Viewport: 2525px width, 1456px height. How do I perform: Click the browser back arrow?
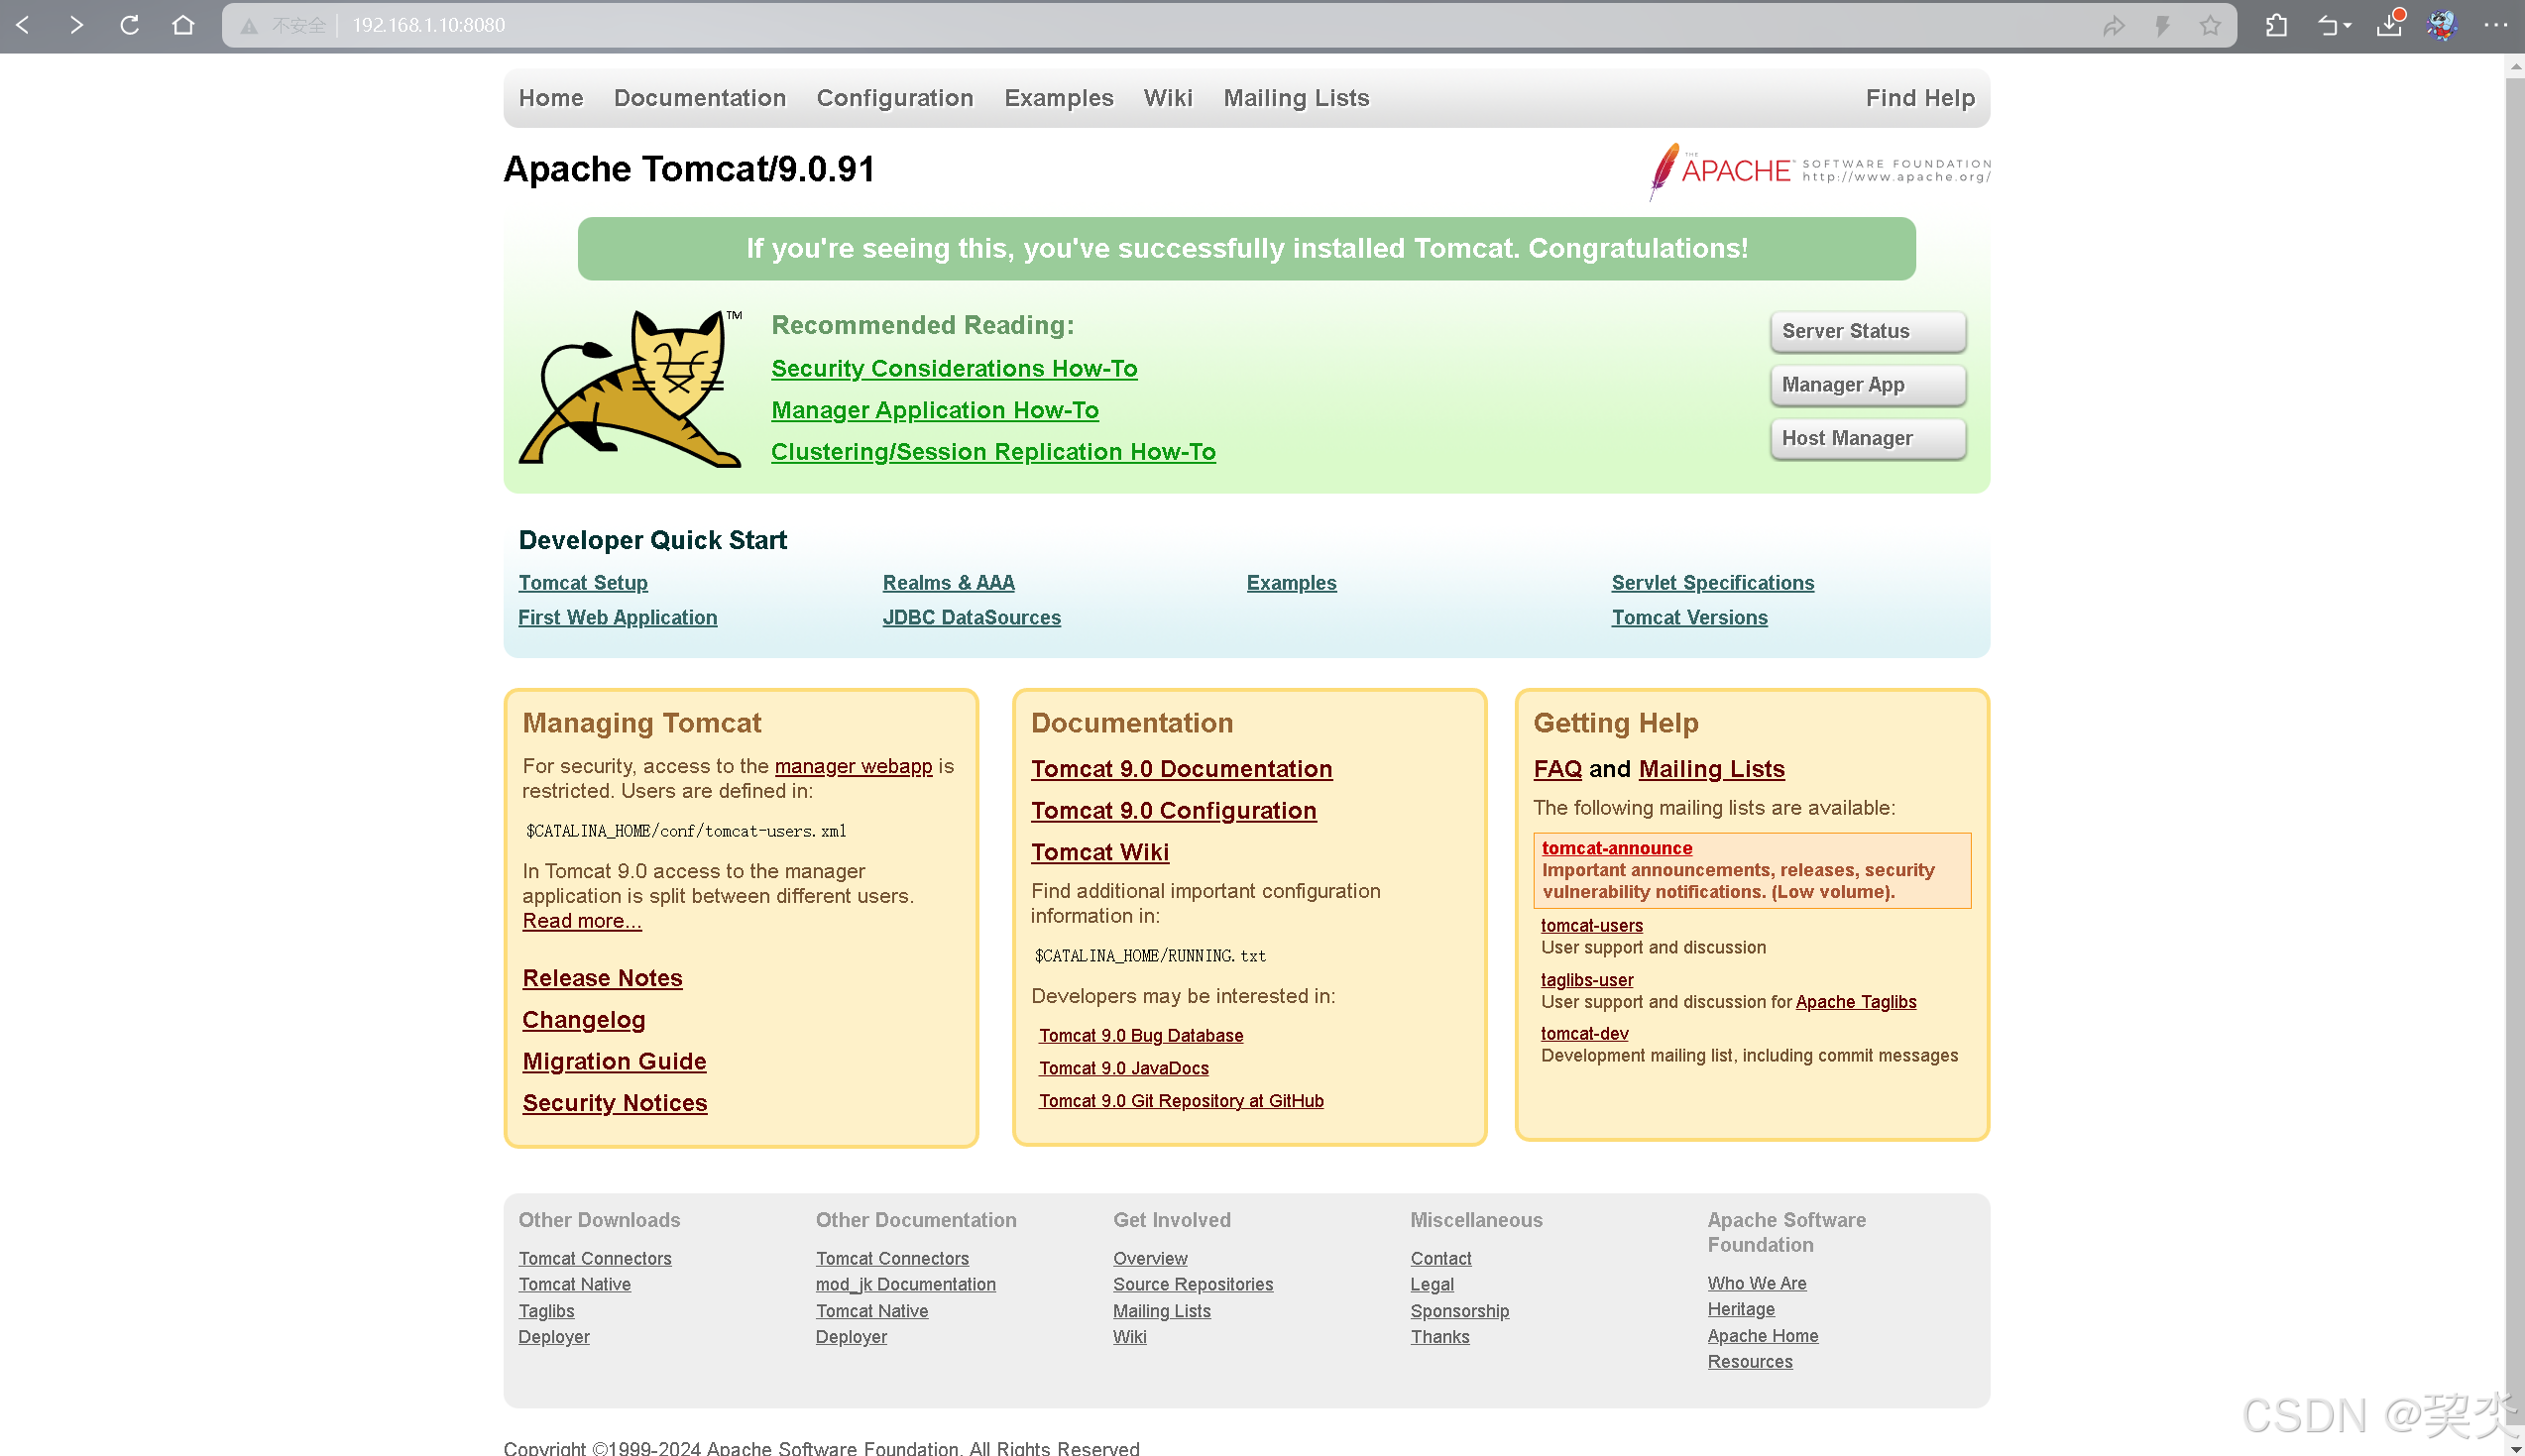pos(23,25)
